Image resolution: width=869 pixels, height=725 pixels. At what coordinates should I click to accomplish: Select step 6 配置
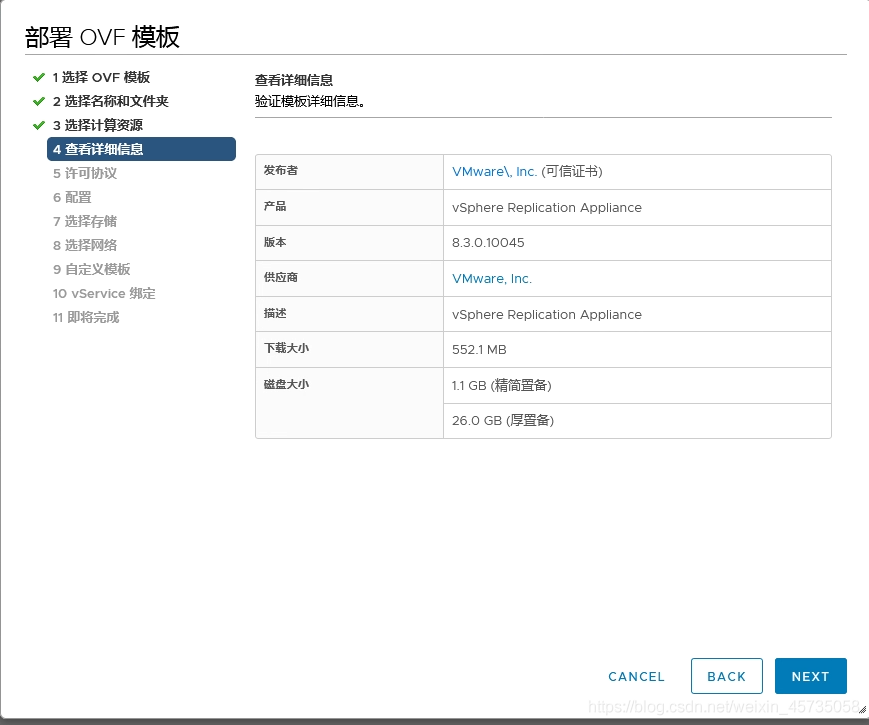click(72, 197)
